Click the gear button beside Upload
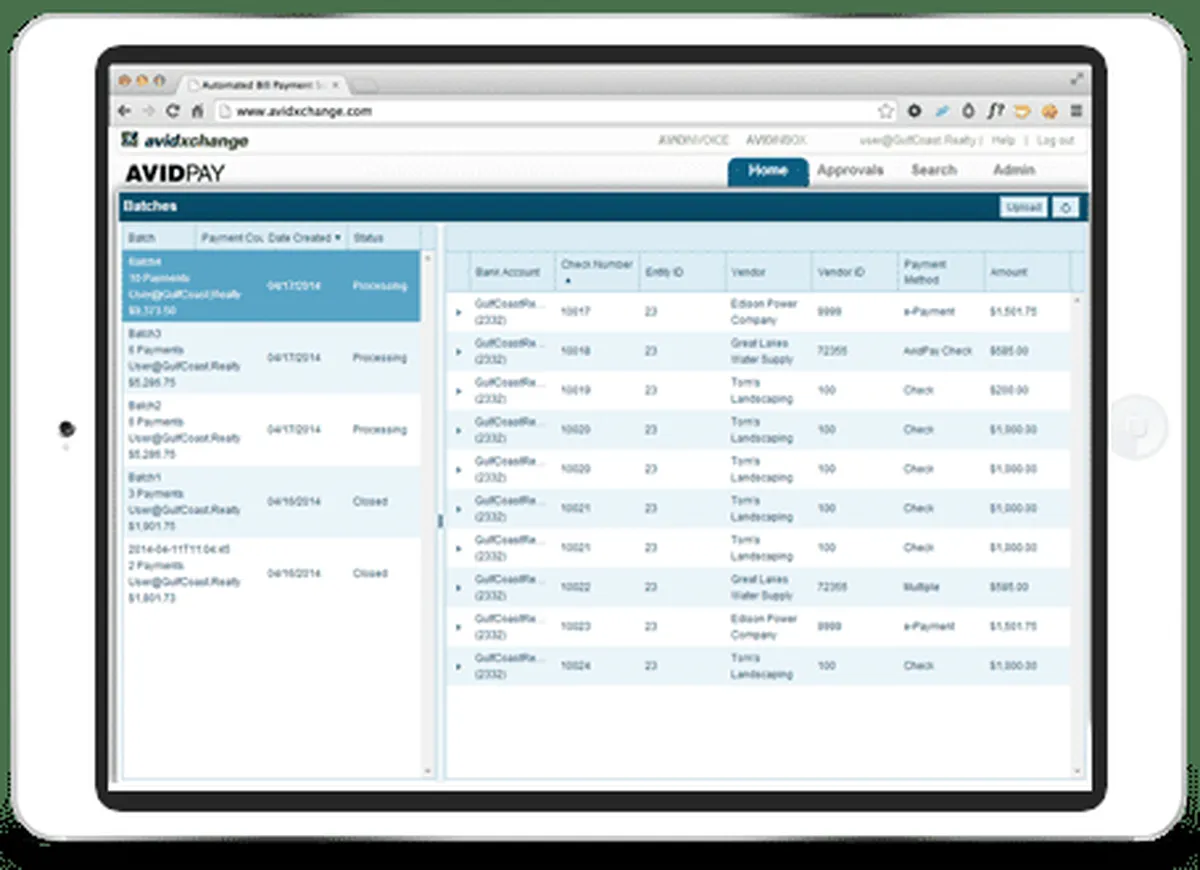The width and height of the screenshot is (1200, 870). coord(1065,208)
